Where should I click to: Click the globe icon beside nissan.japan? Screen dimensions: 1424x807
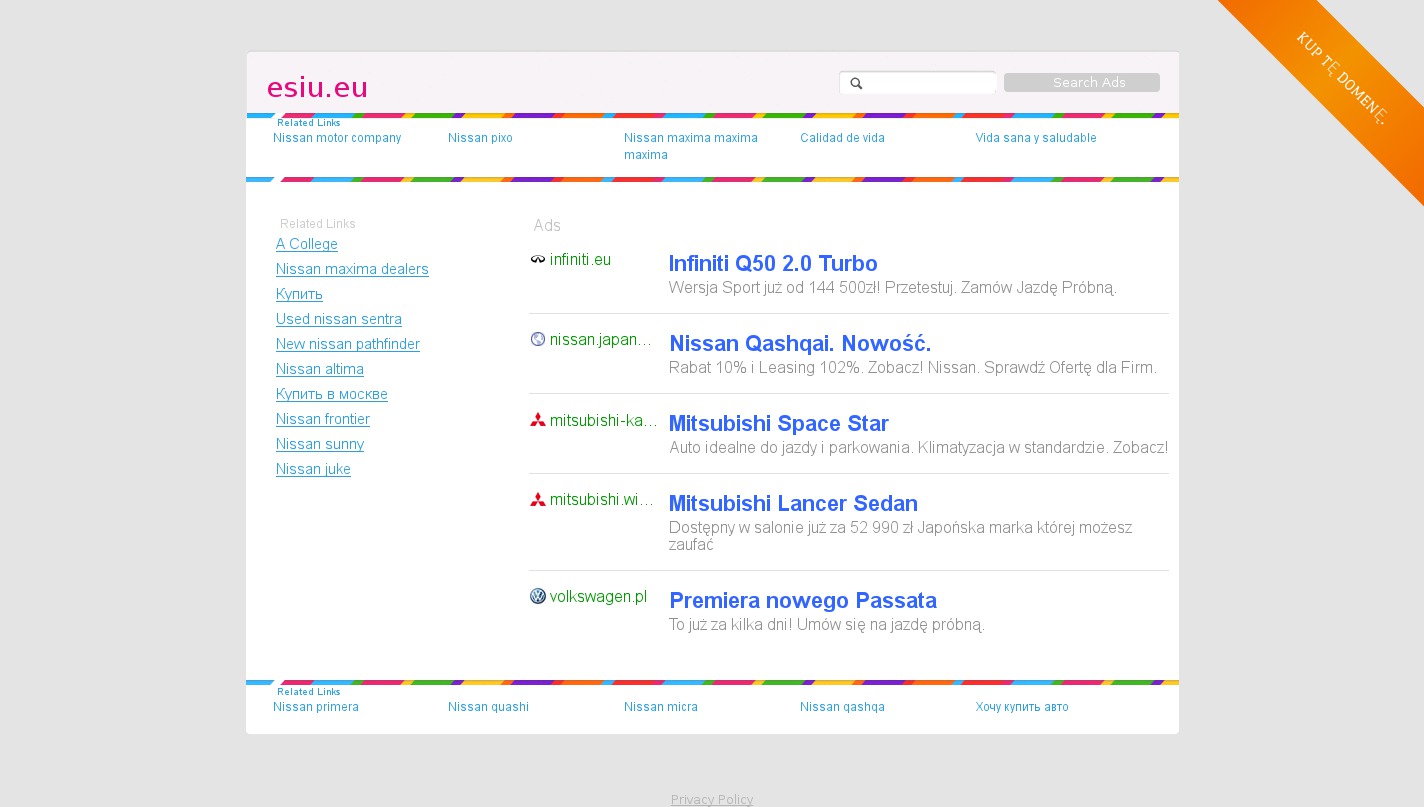click(x=538, y=340)
